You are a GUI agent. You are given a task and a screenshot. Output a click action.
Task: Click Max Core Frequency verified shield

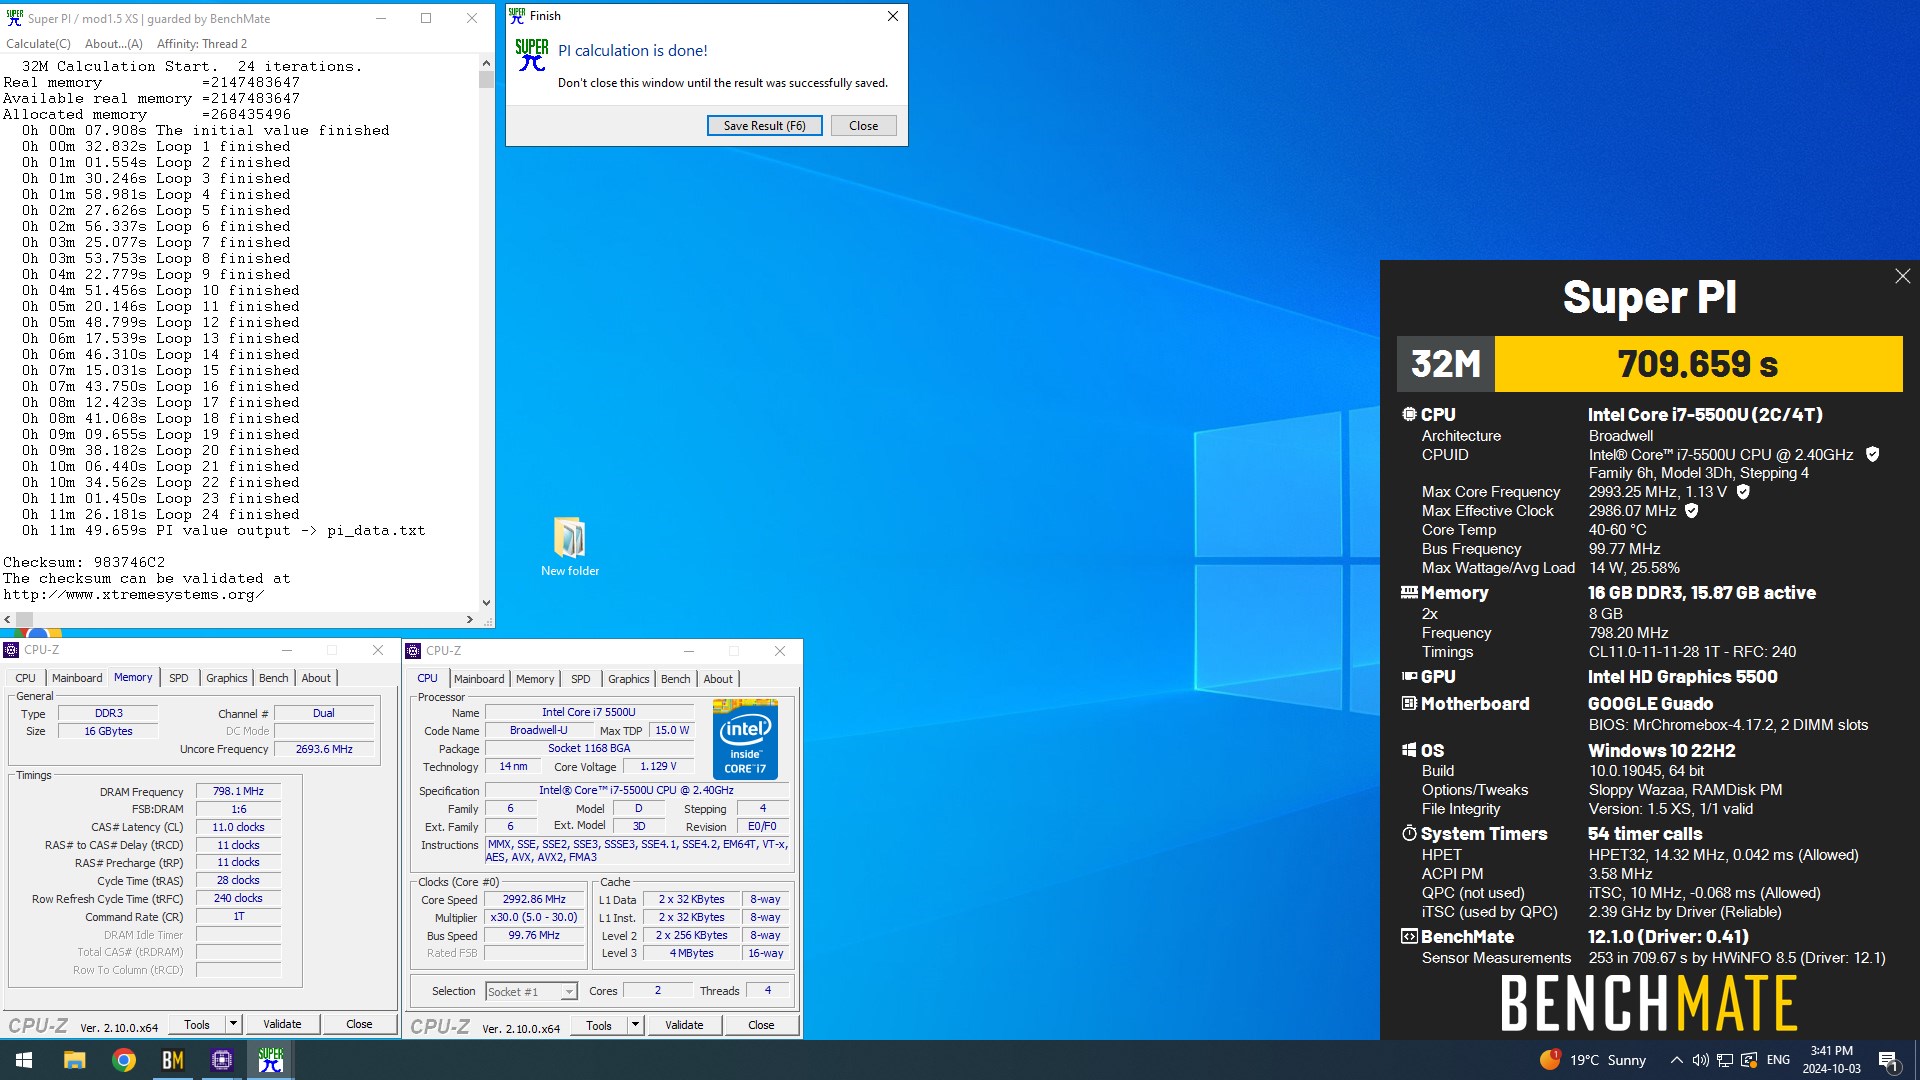click(x=1743, y=492)
